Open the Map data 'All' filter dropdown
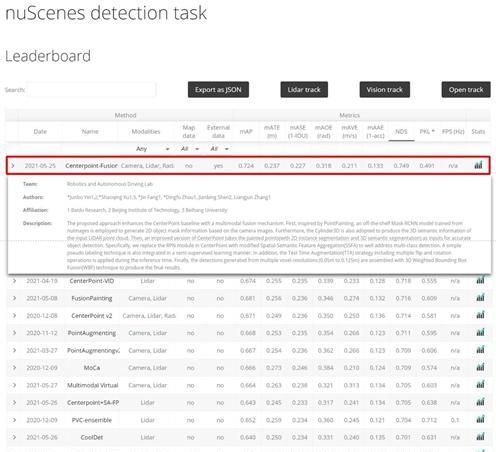This screenshot has height=452, width=496. point(190,149)
